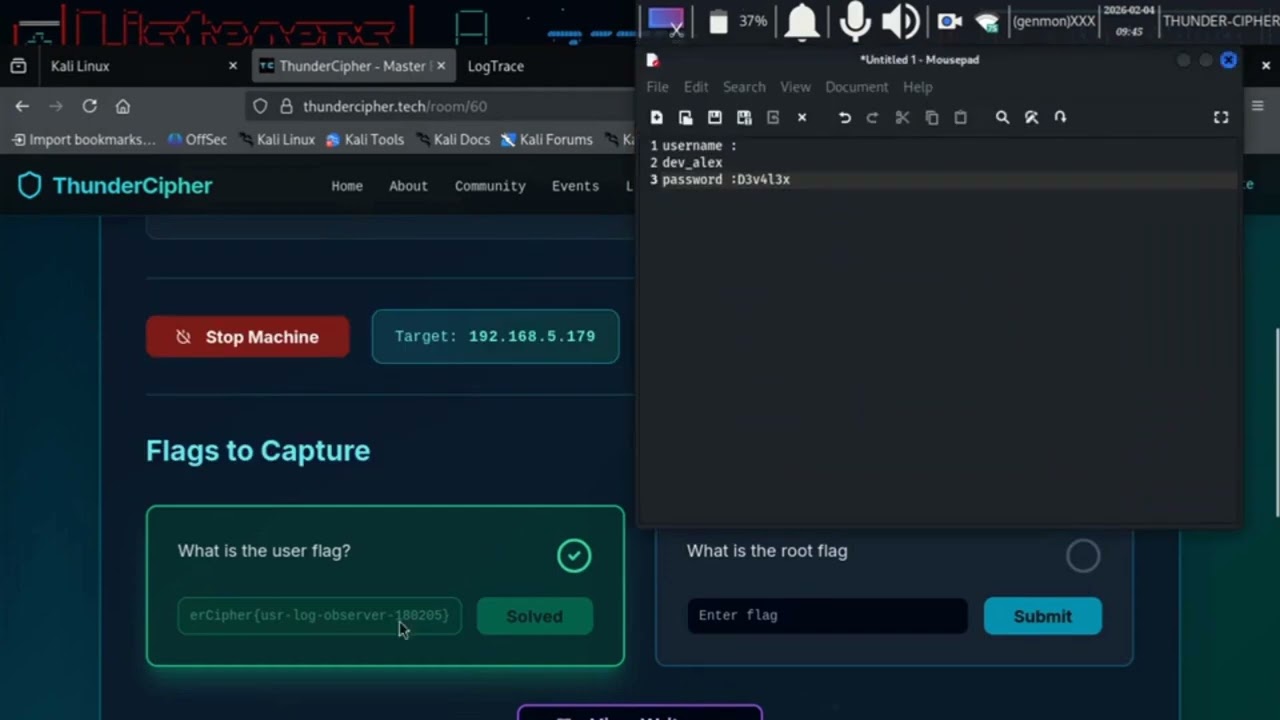
Task: Submit the root flag
Action: point(1043,616)
